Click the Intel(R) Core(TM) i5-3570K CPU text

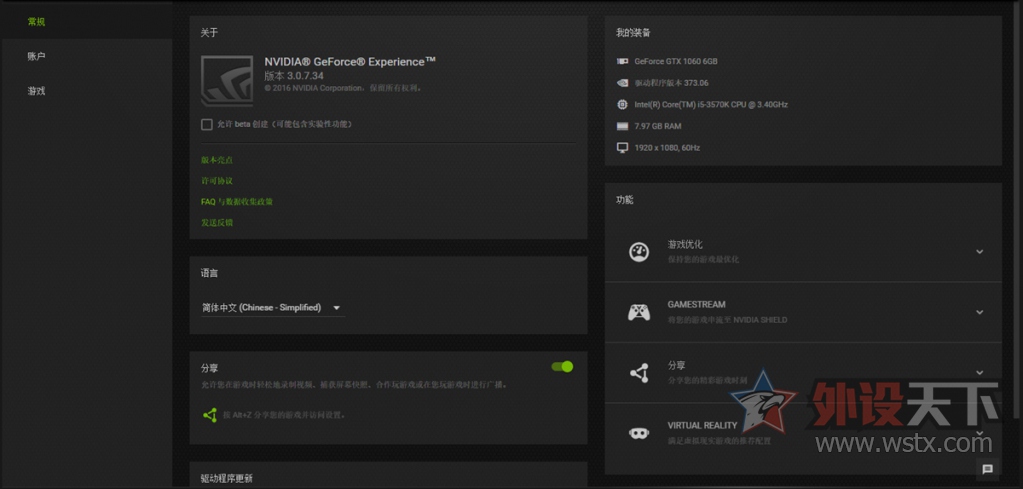pos(711,104)
